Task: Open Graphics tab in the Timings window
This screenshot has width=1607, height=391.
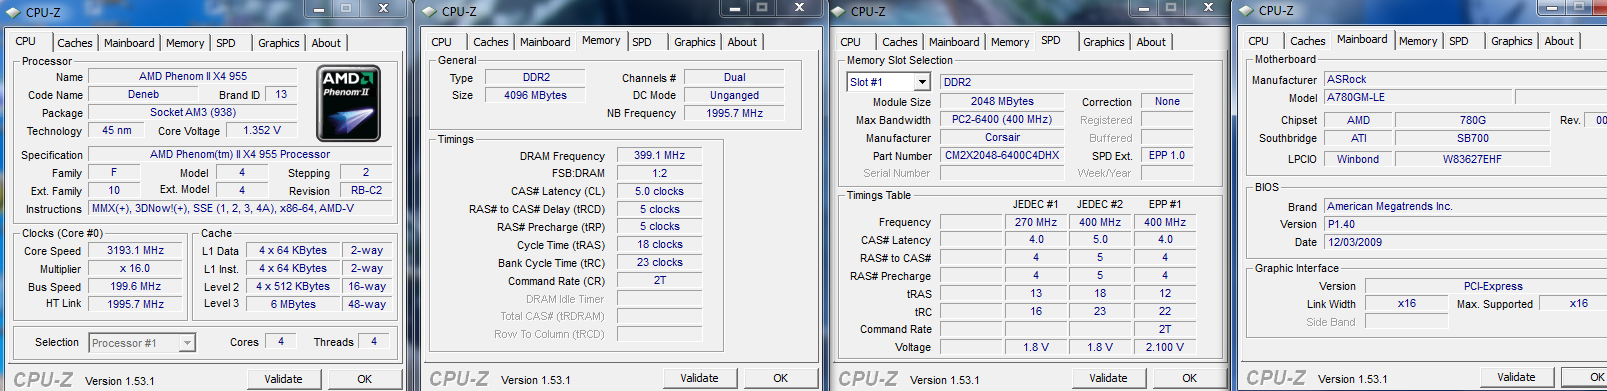Action: point(694,42)
